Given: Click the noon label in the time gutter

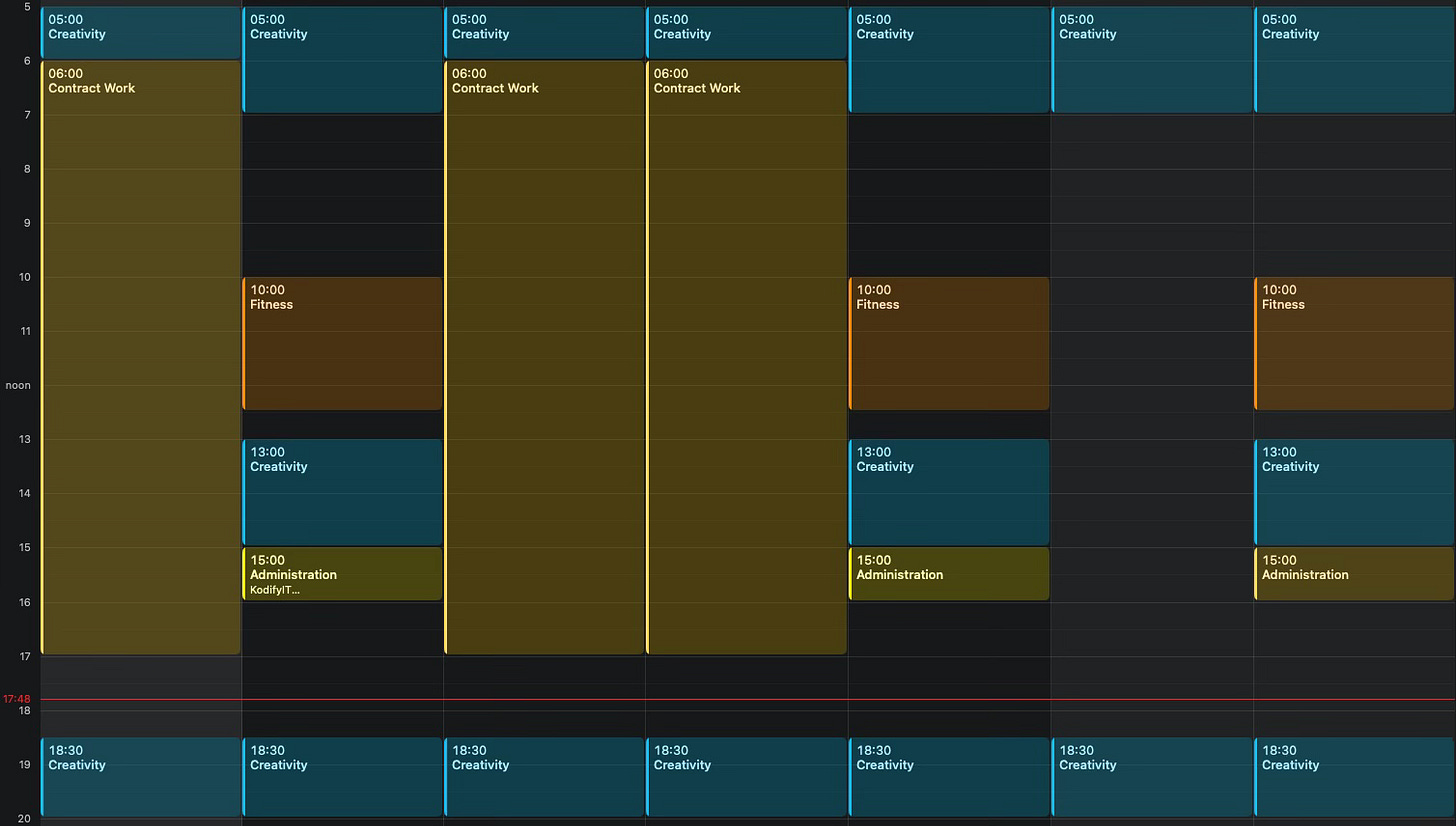Looking at the screenshot, I should (18, 385).
